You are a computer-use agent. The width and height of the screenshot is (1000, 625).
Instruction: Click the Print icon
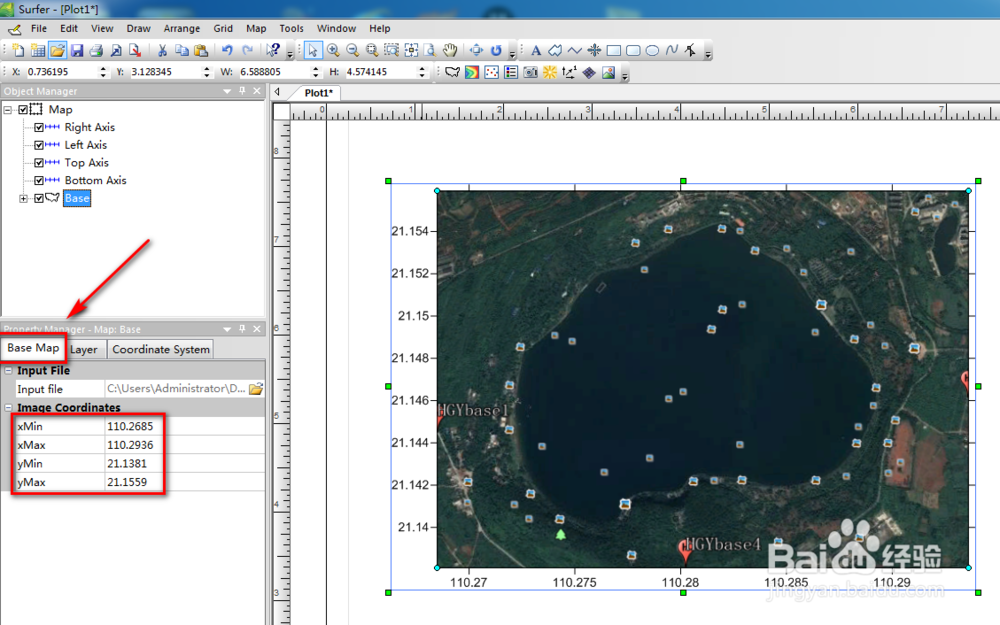click(x=97, y=50)
